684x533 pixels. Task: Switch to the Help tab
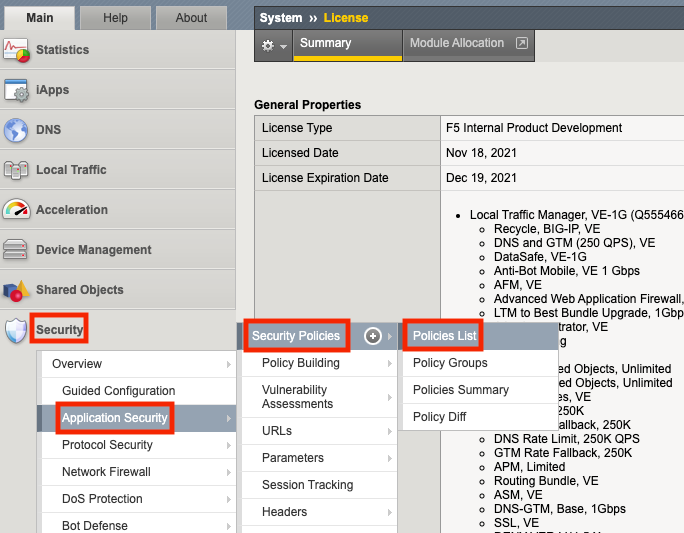pos(115,18)
